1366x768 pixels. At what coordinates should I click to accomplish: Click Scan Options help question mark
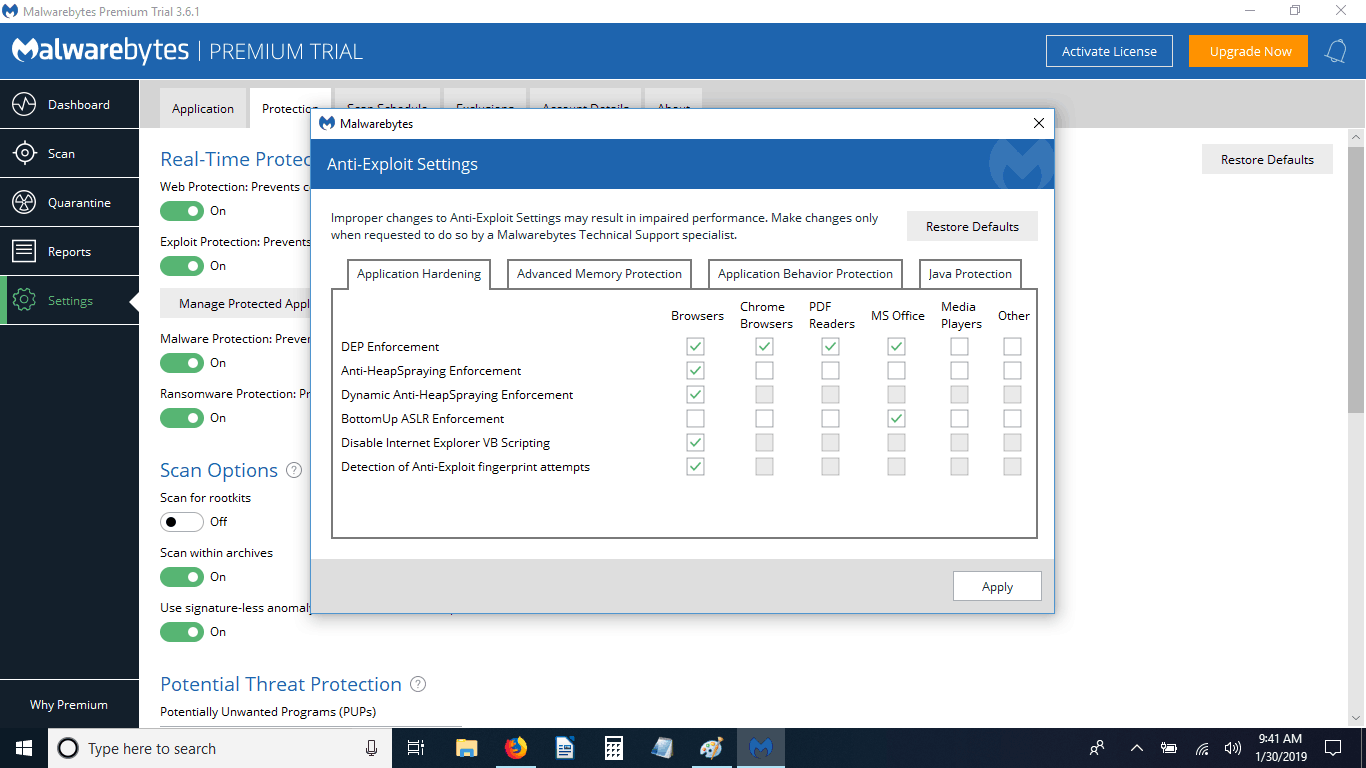pyautogui.click(x=294, y=470)
